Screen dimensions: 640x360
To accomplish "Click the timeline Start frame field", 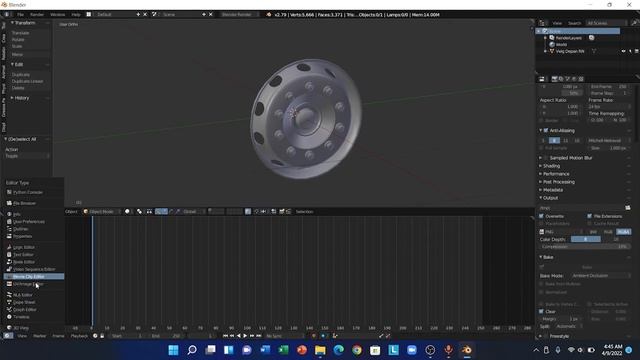I will click(x=127, y=336).
